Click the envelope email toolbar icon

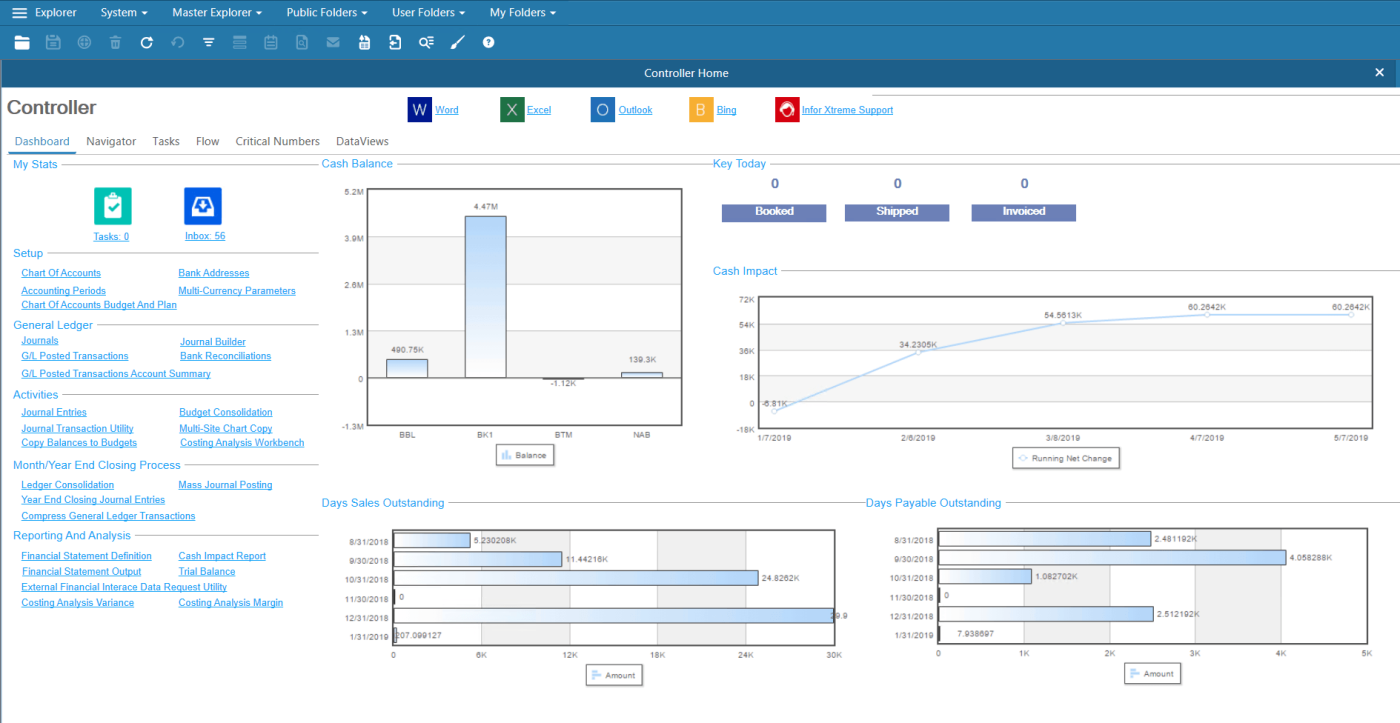point(333,42)
